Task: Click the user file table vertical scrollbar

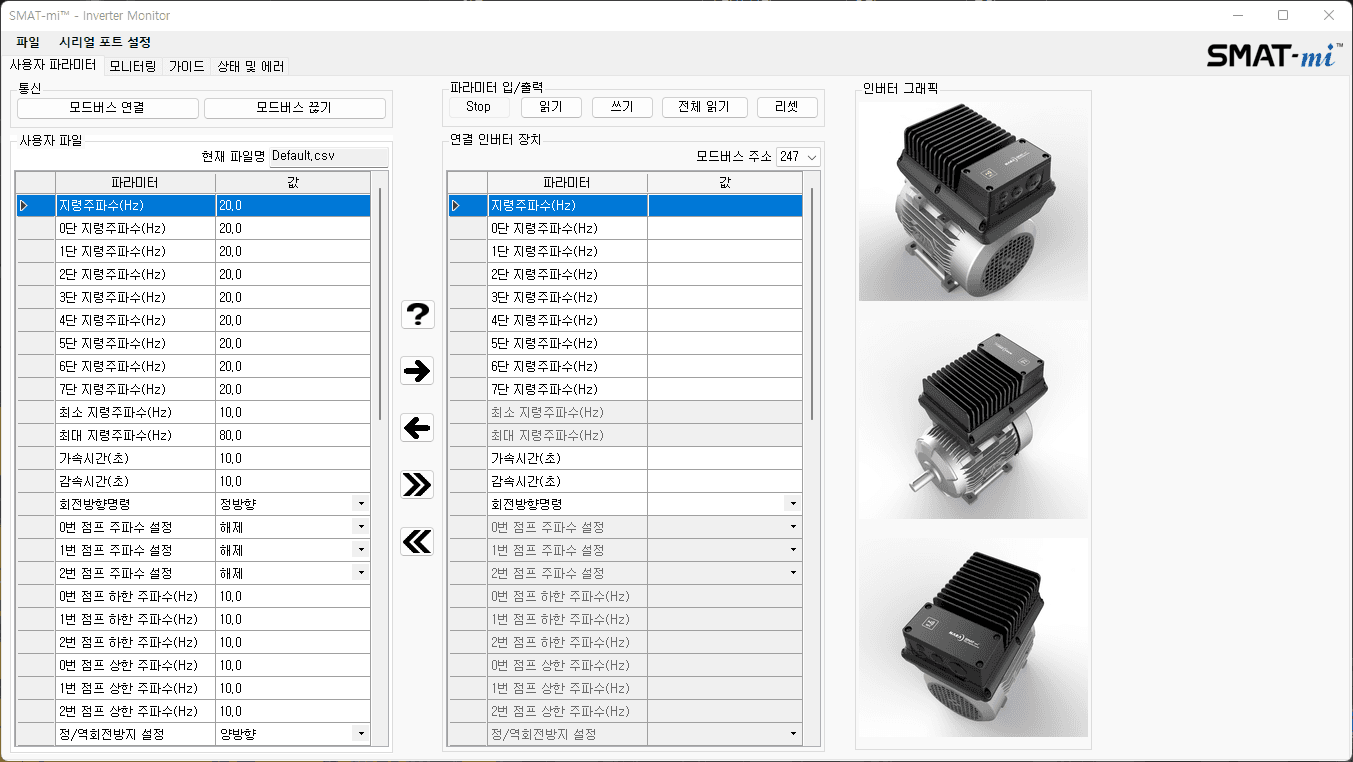Action: (x=380, y=300)
